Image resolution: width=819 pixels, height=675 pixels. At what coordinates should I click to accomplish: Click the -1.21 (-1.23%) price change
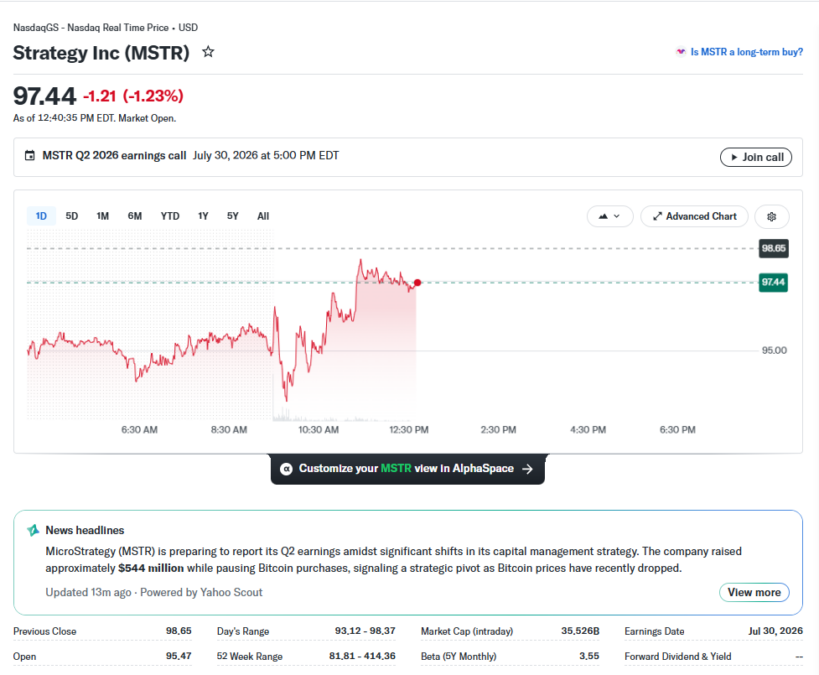[x=133, y=96]
